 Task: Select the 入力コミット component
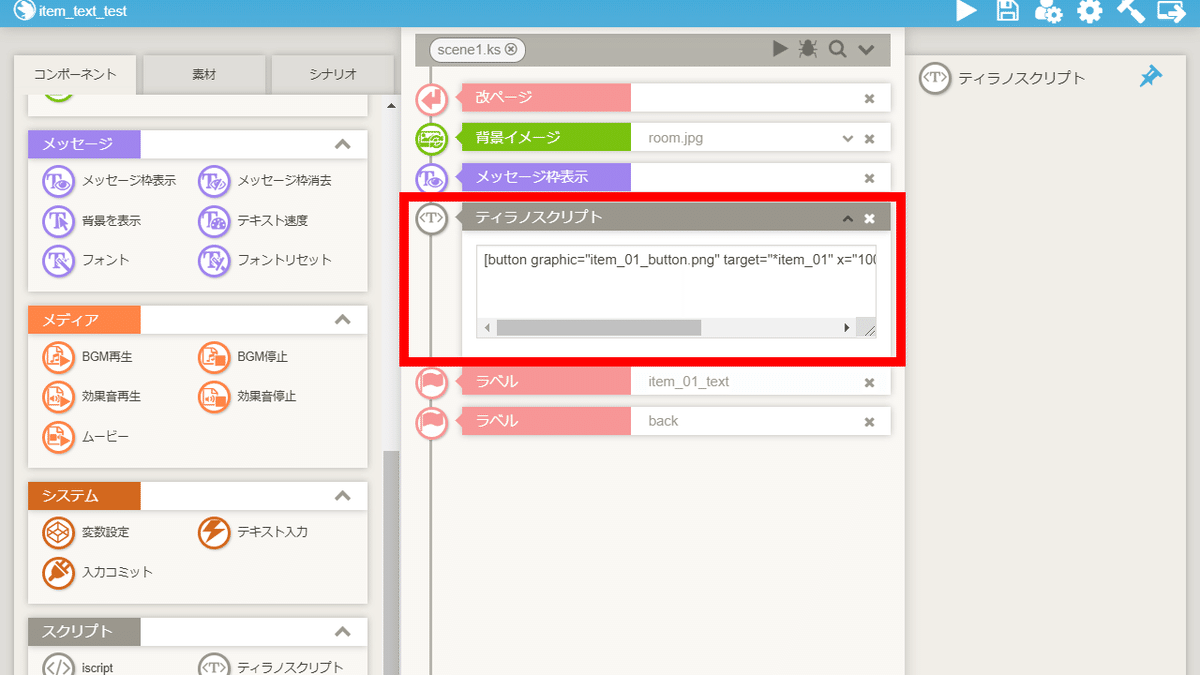(x=98, y=573)
